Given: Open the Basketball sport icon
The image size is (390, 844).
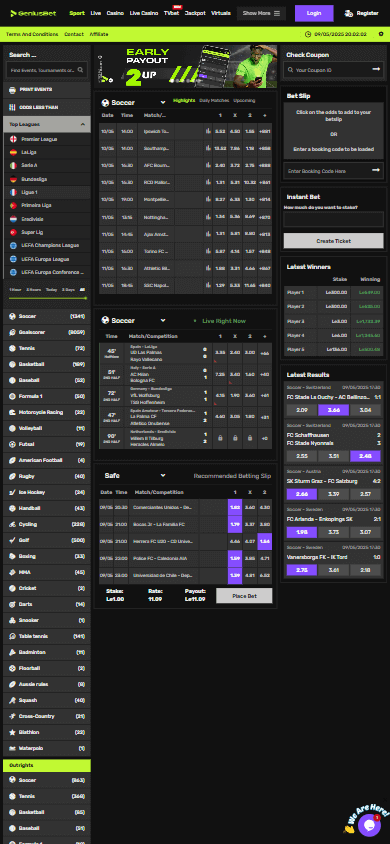Looking at the screenshot, I should tap(12, 364).
